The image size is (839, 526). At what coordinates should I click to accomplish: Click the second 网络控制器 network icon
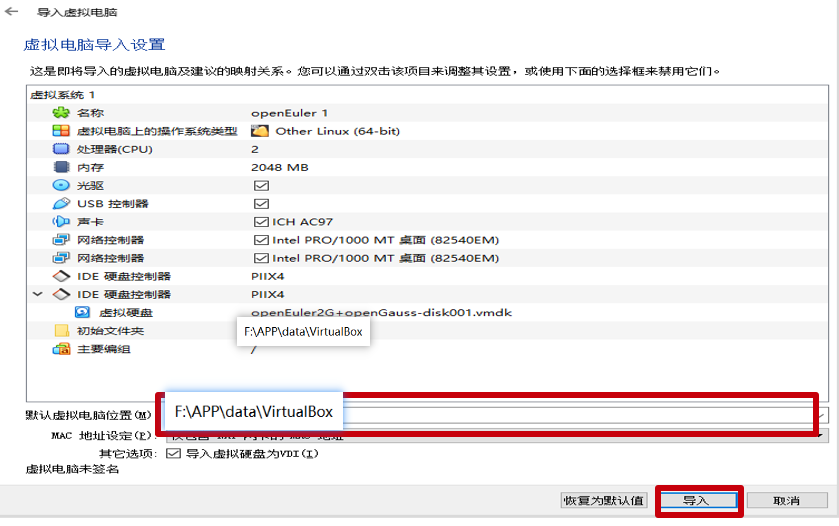pos(61,258)
